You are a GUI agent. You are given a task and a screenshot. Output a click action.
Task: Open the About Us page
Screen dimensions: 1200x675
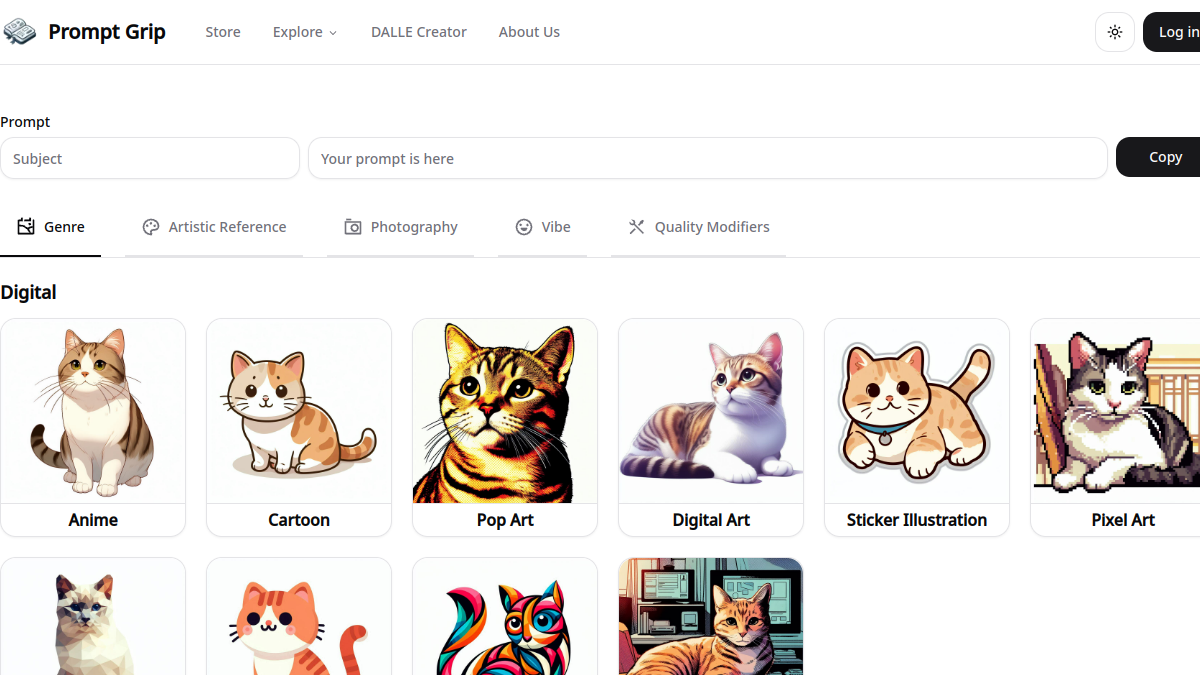(x=529, y=32)
